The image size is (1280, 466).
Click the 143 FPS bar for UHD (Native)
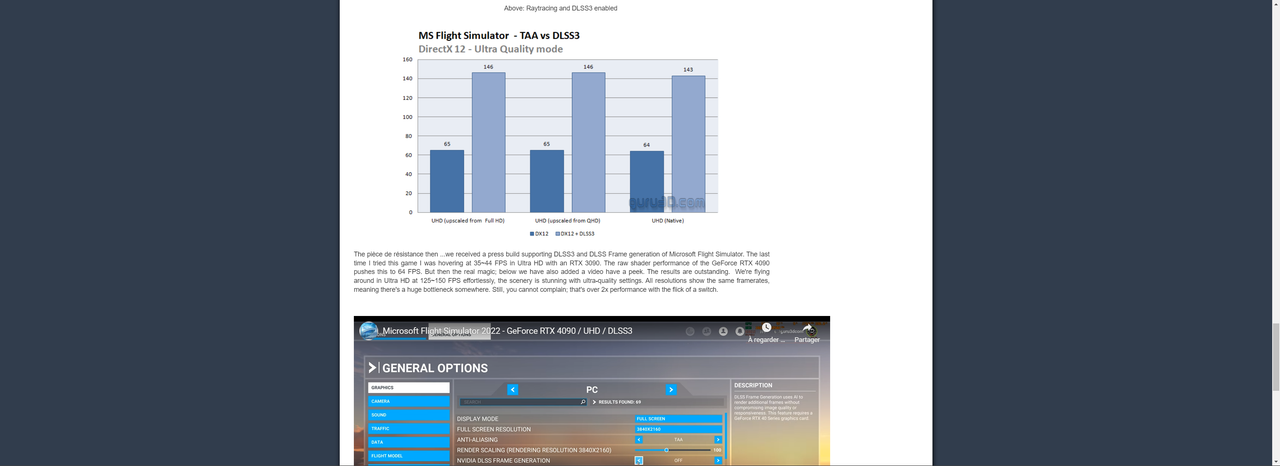pos(688,144)
